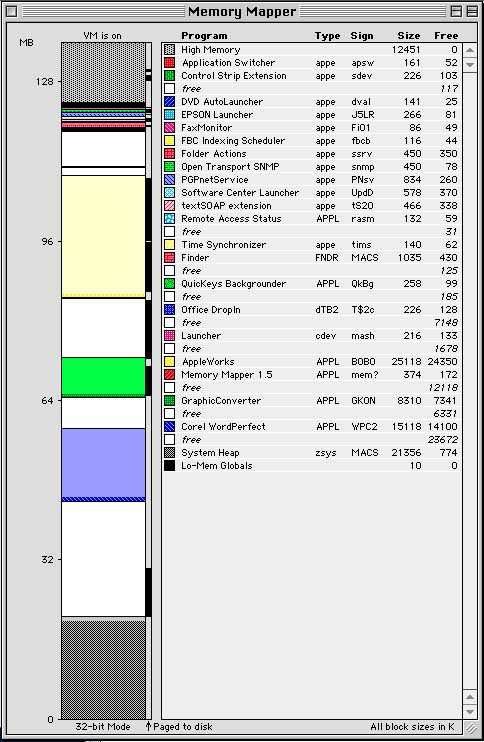Click the free block value 12118
484x742 pixels.
coord(443,388)
